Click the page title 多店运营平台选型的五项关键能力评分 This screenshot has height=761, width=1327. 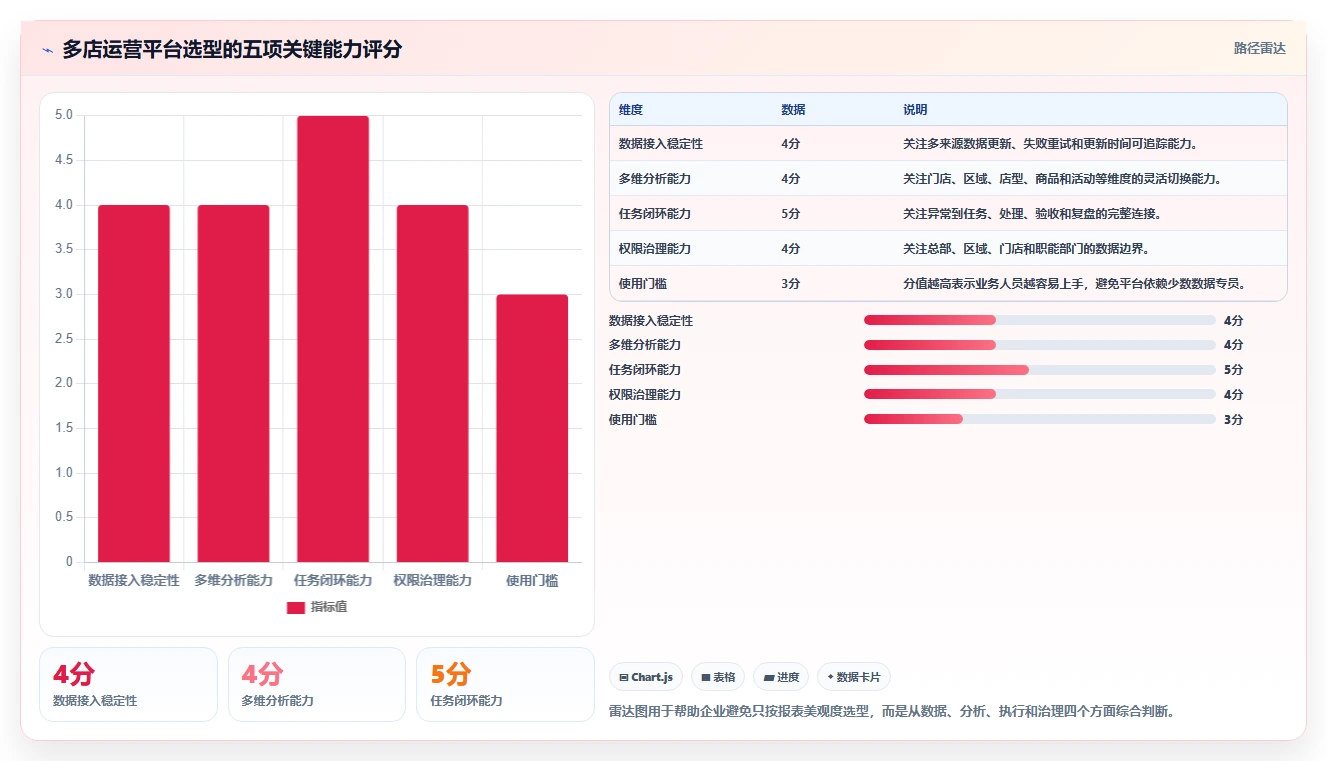(232, 49)
